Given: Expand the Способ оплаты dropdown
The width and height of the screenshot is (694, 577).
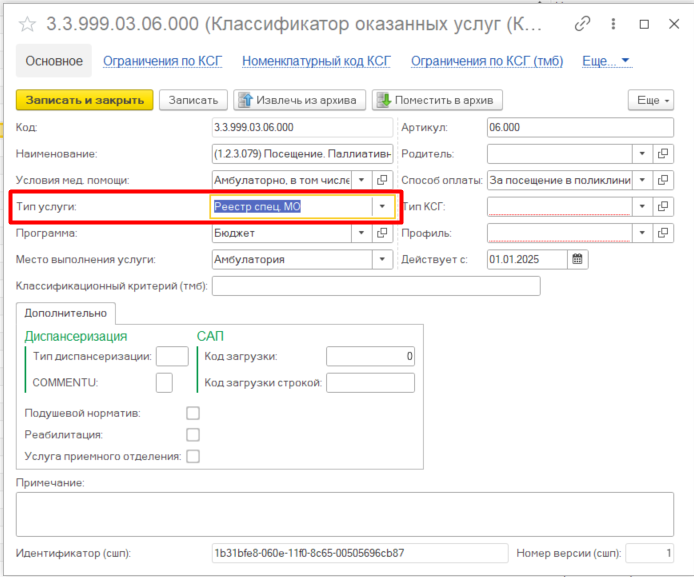Looking at the screenshot, I should tap(642, 180).
